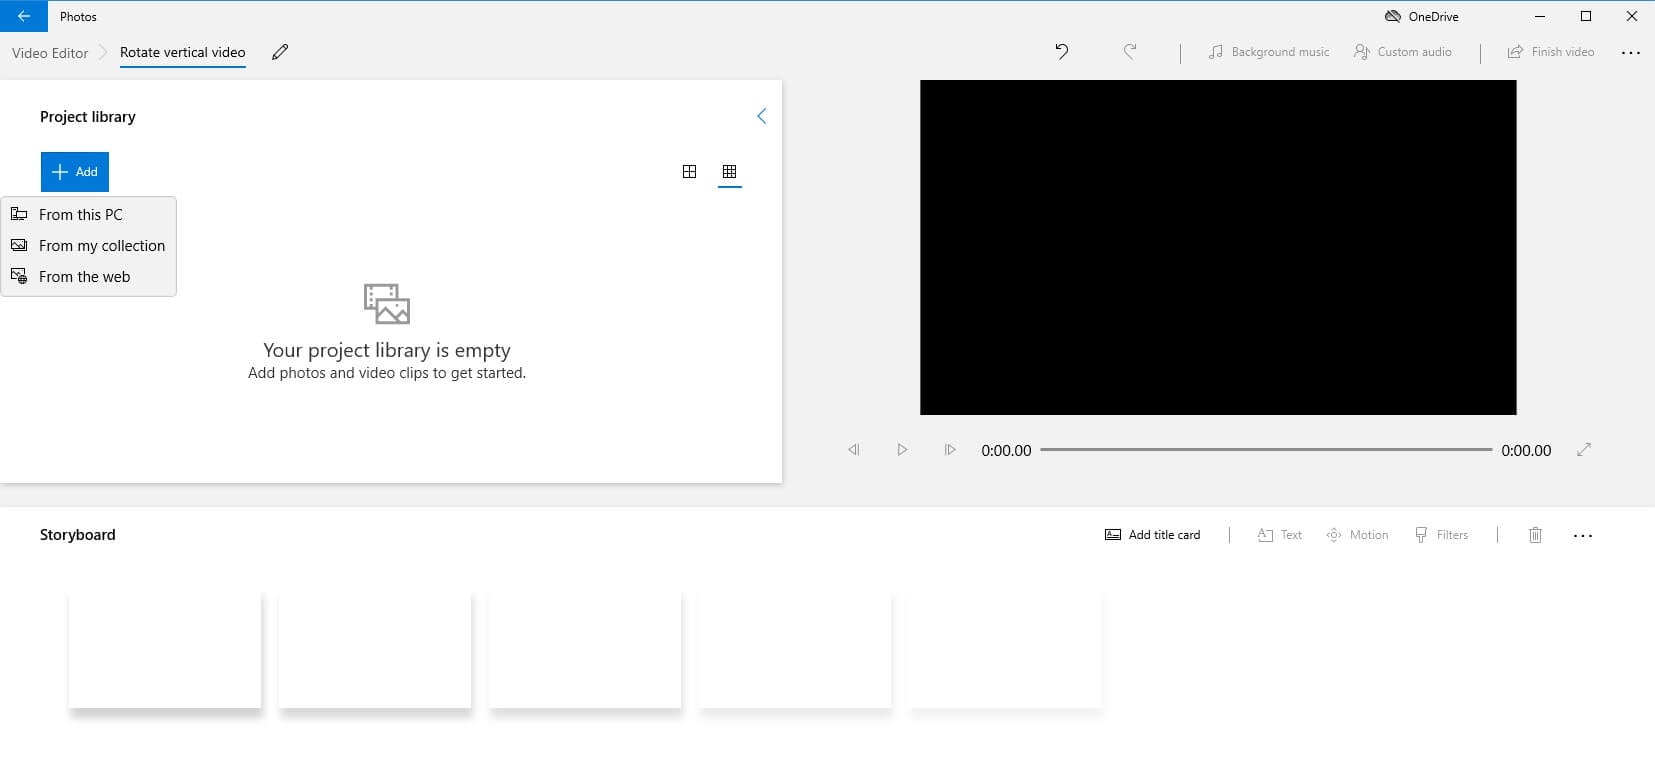Click the pencil icon to rename project
Screen dimensions: 1655x763
pyautogui.click(x=280, y=52)
